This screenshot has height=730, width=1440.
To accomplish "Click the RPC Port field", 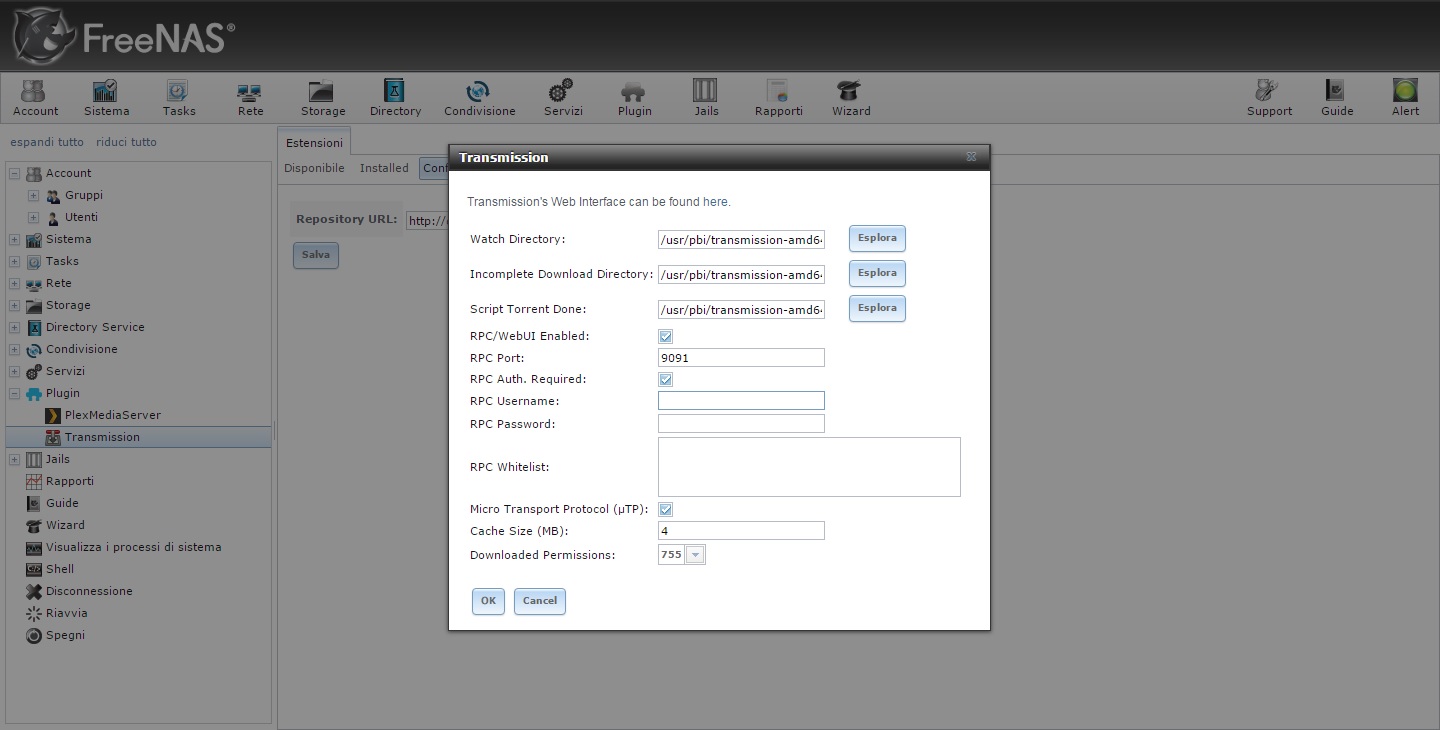I will (741, 358).
